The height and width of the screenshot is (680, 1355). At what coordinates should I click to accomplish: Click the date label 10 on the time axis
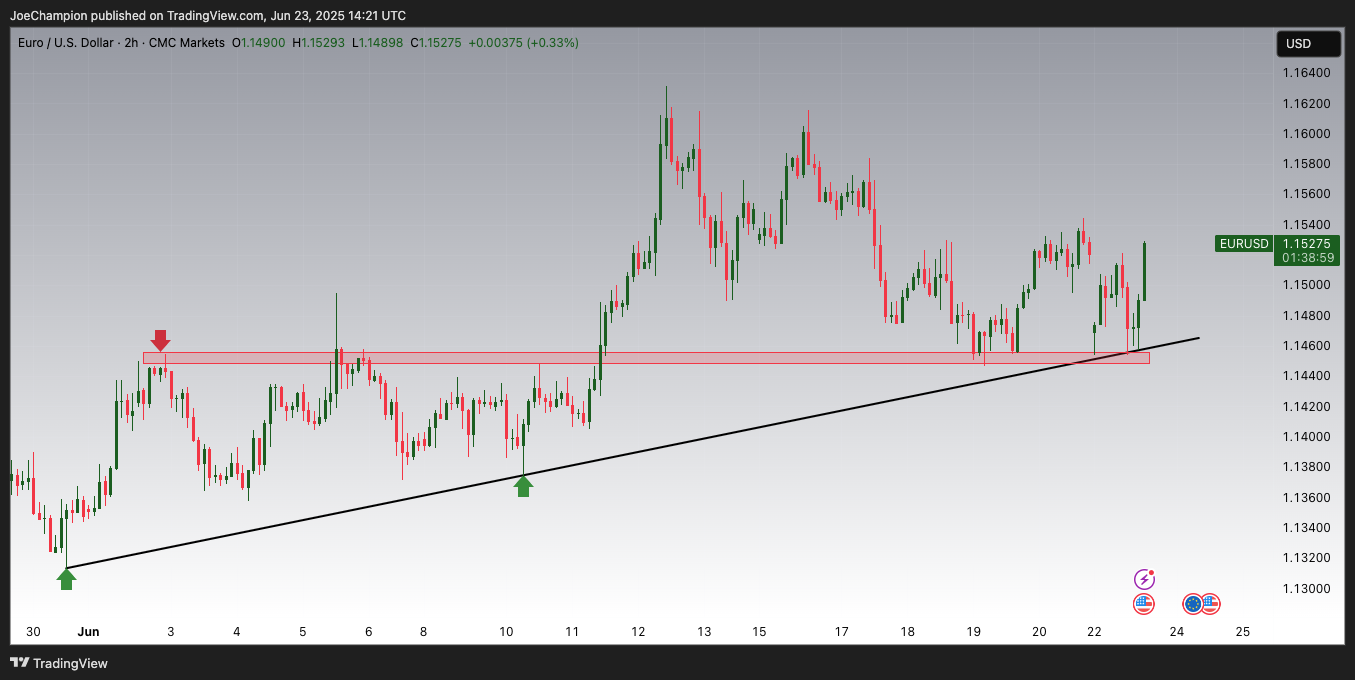(506, 632)
